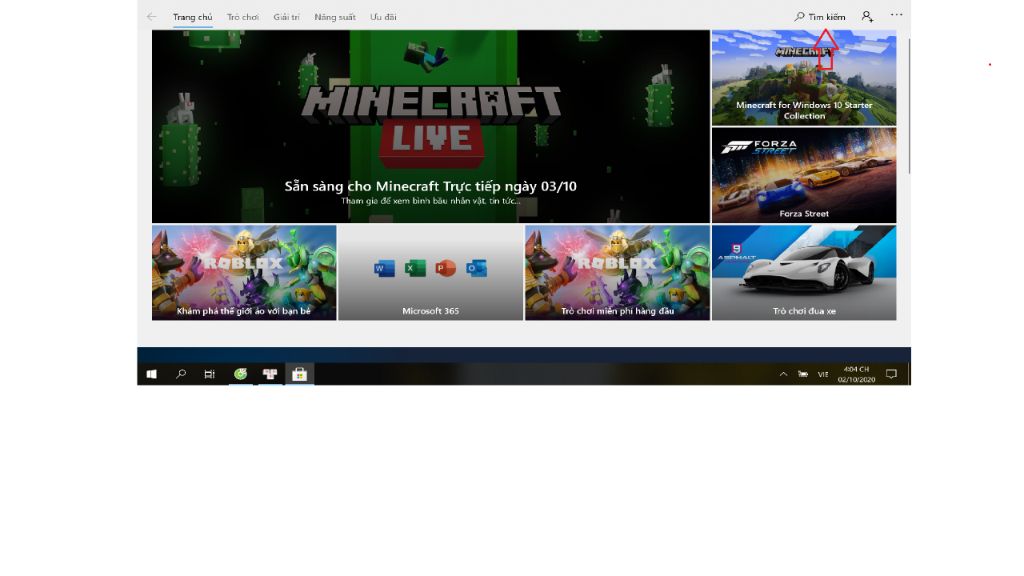Screen dimensions: 1024x576
Task: Open Minecraft for Windows 10 Starter Collection tile
Action: pyautogui.click(x=804, y=78)
